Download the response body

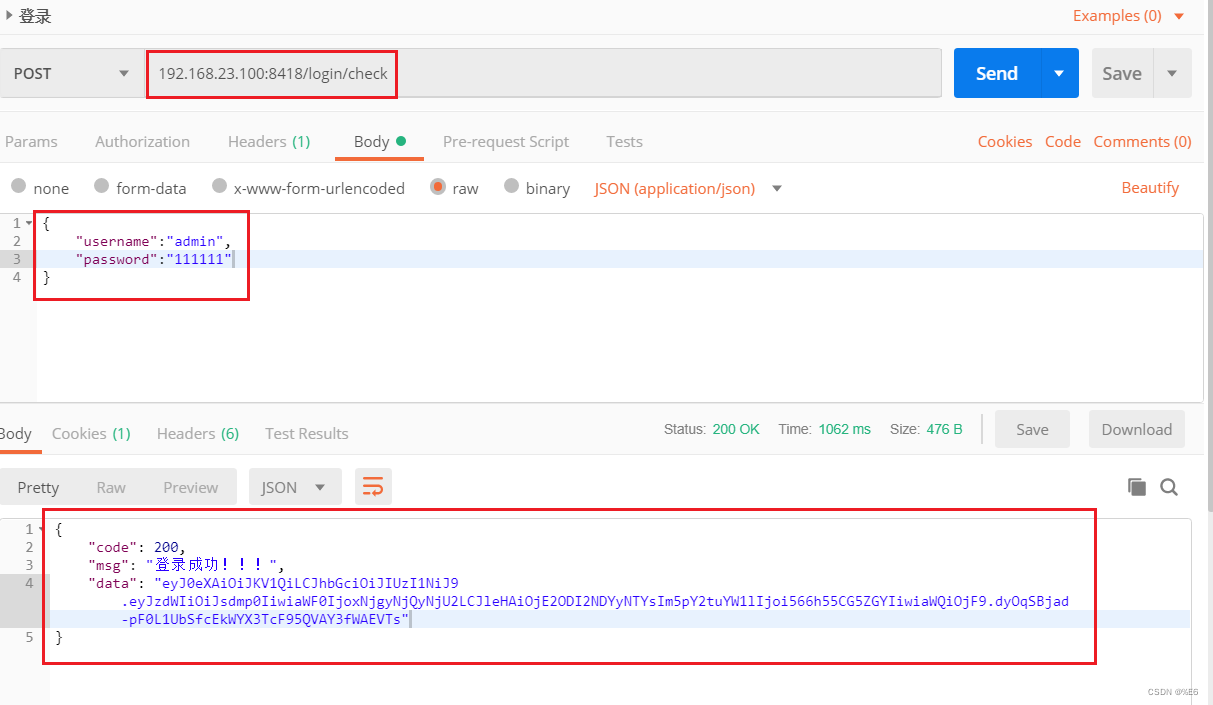point(1136,428)
